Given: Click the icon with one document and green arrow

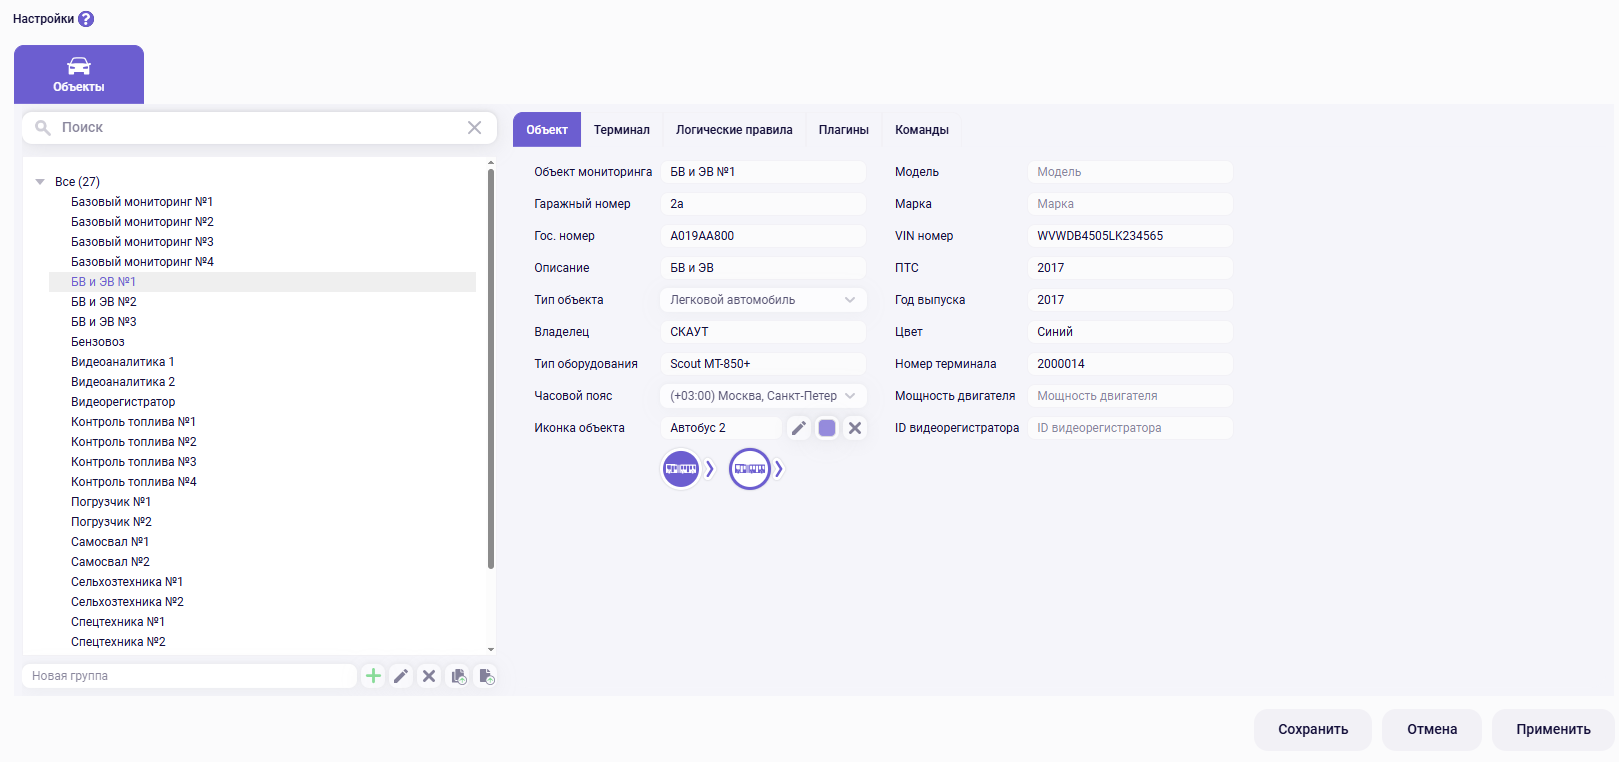Looking at the screenshot, I should [487, 676].
